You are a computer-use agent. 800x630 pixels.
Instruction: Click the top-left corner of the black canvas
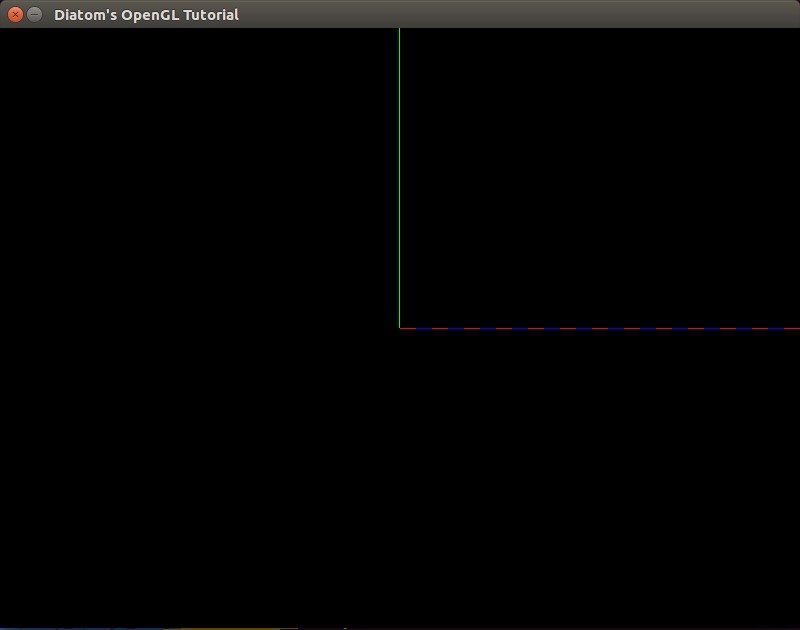point(3,32)
